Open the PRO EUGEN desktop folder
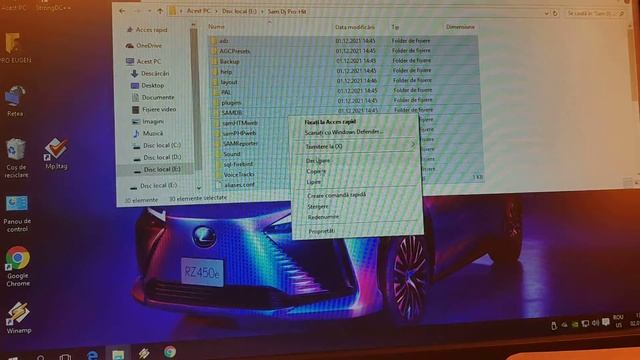 point(15,48)
